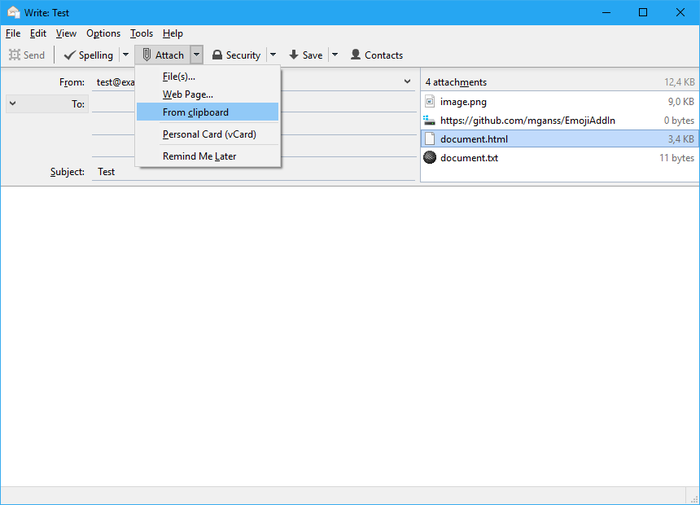The width and height of the screenshot is (700, 505).
Task: Click the 9,0 KB size value
Action: tap(681, 102)
